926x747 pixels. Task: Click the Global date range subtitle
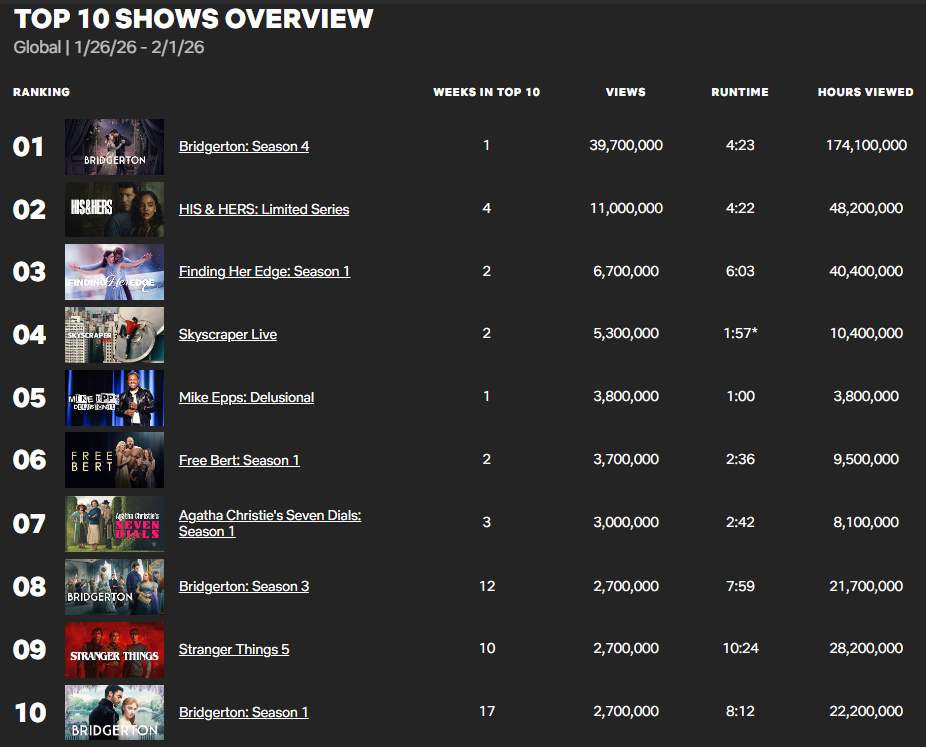(109, 47)
